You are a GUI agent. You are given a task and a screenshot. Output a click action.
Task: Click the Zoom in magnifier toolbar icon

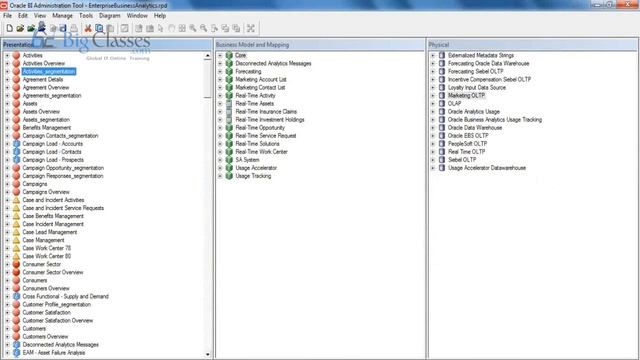[193, 28]
